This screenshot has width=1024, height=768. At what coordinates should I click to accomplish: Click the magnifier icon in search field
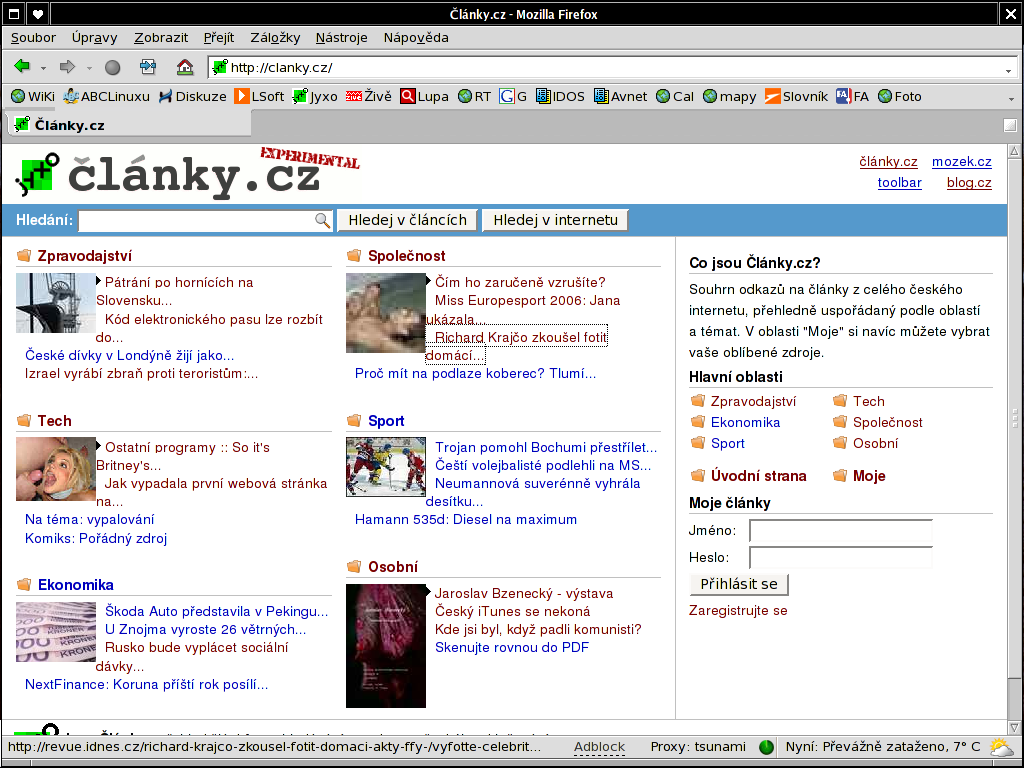[322, 220]
